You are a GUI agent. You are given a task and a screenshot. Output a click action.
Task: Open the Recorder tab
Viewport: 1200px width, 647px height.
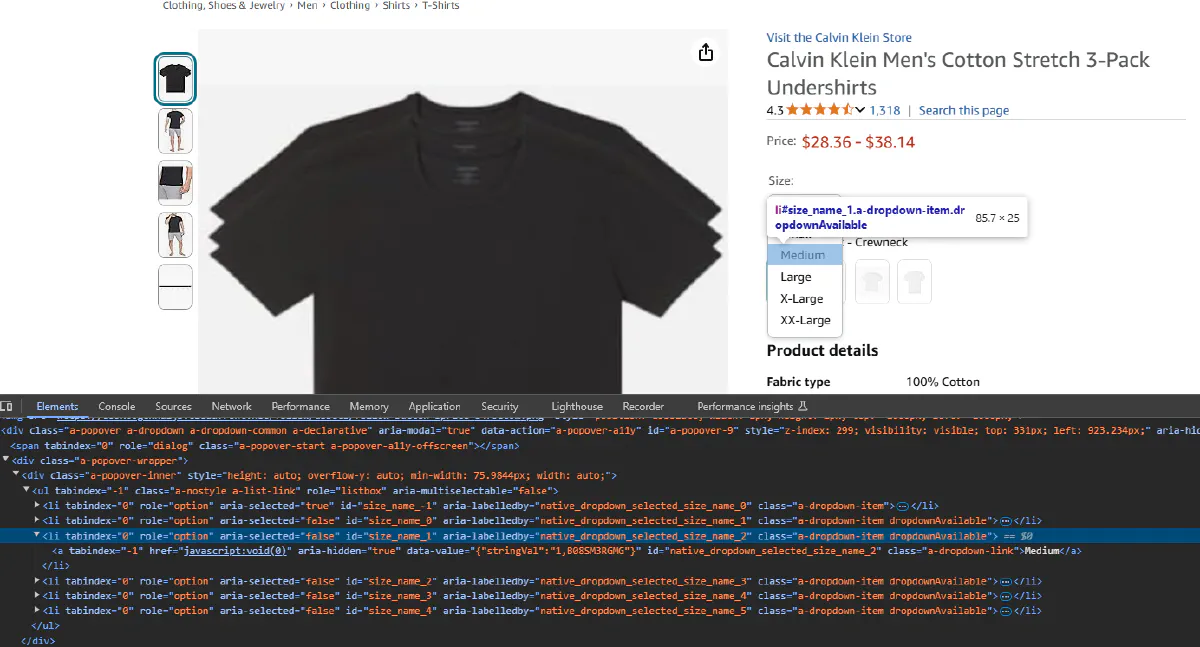pyautogui.click(x=643, y=407)
